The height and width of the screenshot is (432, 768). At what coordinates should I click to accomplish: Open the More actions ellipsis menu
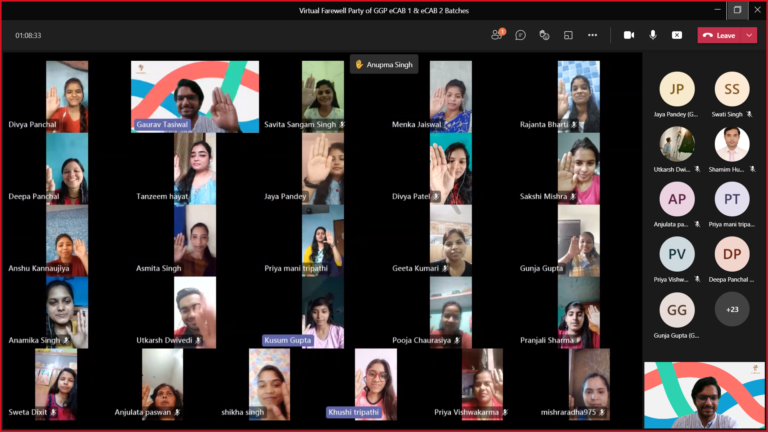click(592, 35)
